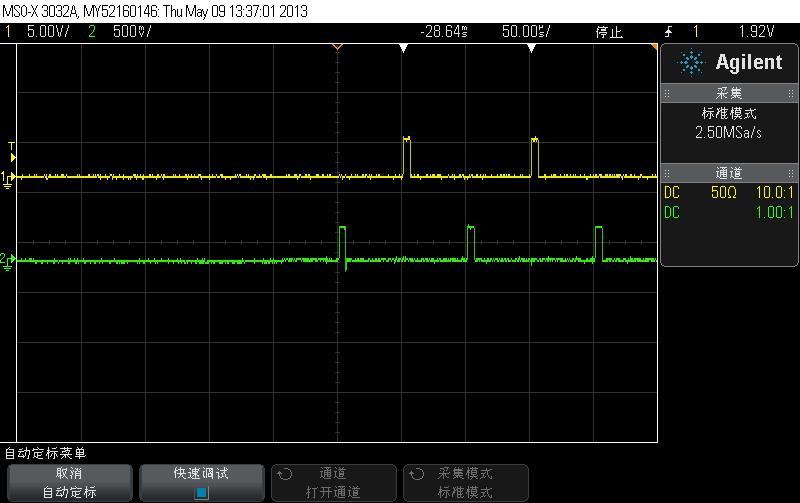The height and width of the screenshot is (503, 800).
Task: Select the 通道 panel header
Action: coord(729,173)
